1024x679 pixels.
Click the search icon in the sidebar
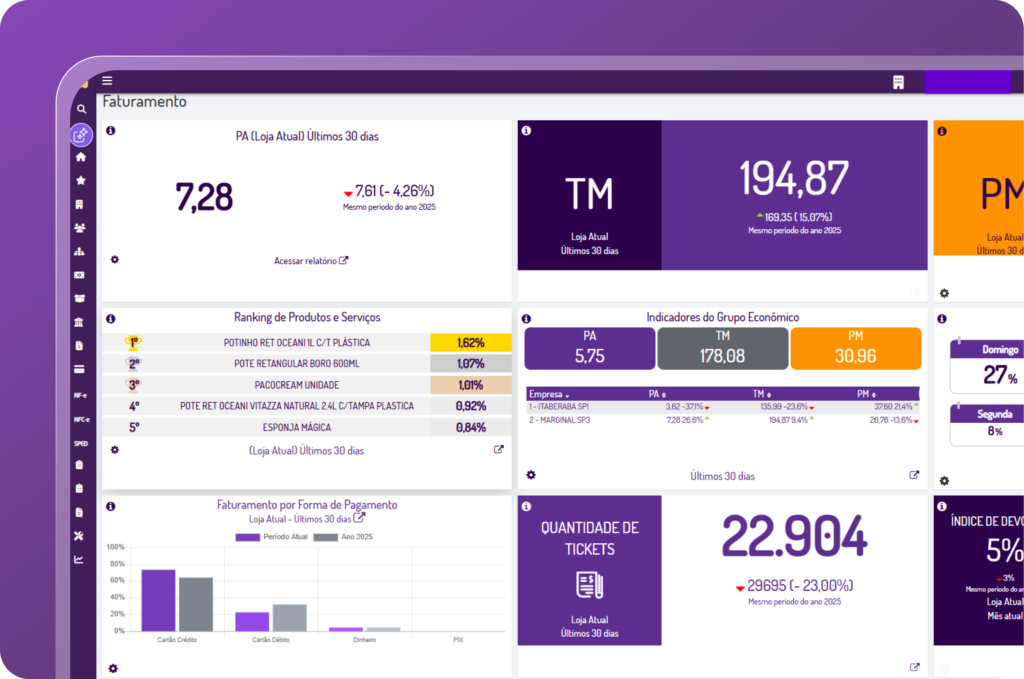(x=81, y=109)
